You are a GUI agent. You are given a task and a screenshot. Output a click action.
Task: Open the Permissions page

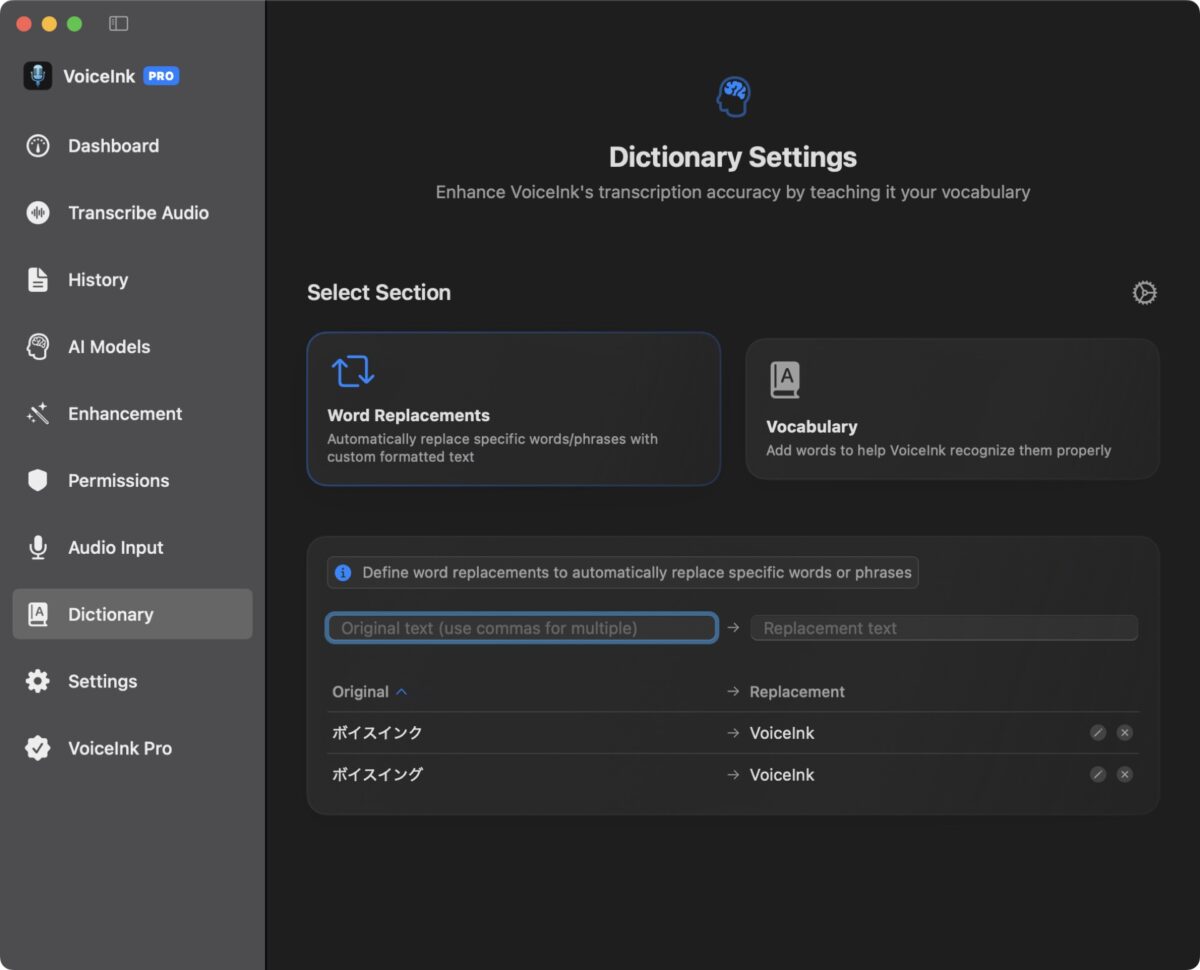(118, 481)
